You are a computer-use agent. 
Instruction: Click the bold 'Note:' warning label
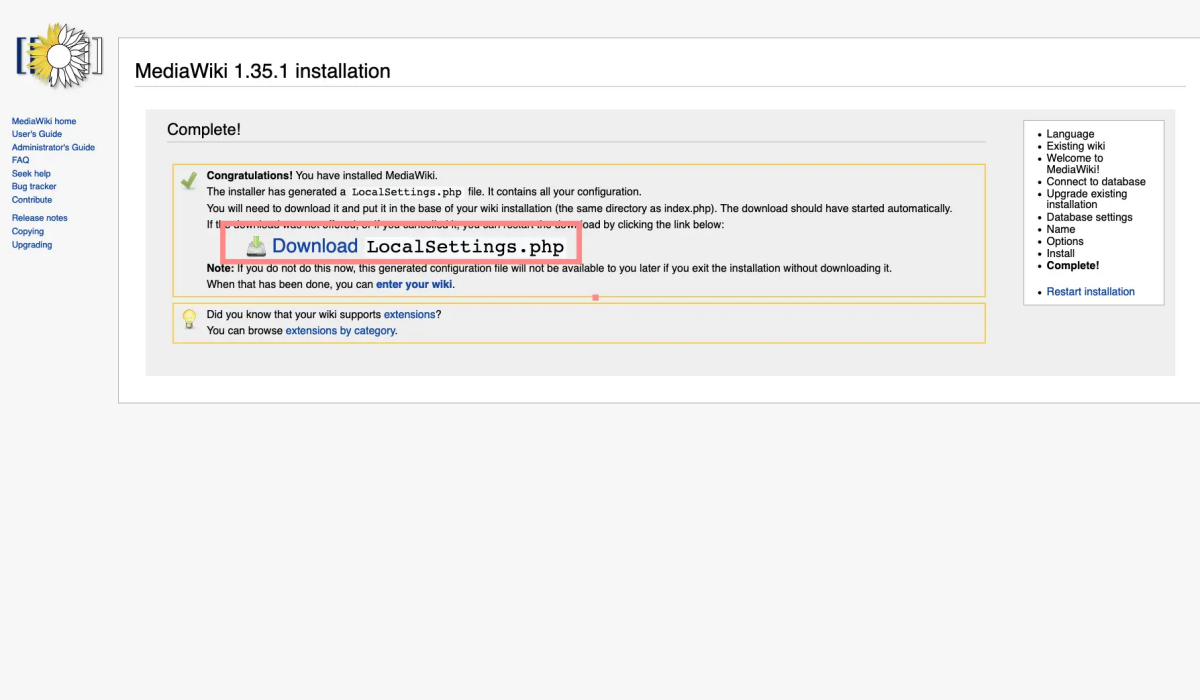220,268
